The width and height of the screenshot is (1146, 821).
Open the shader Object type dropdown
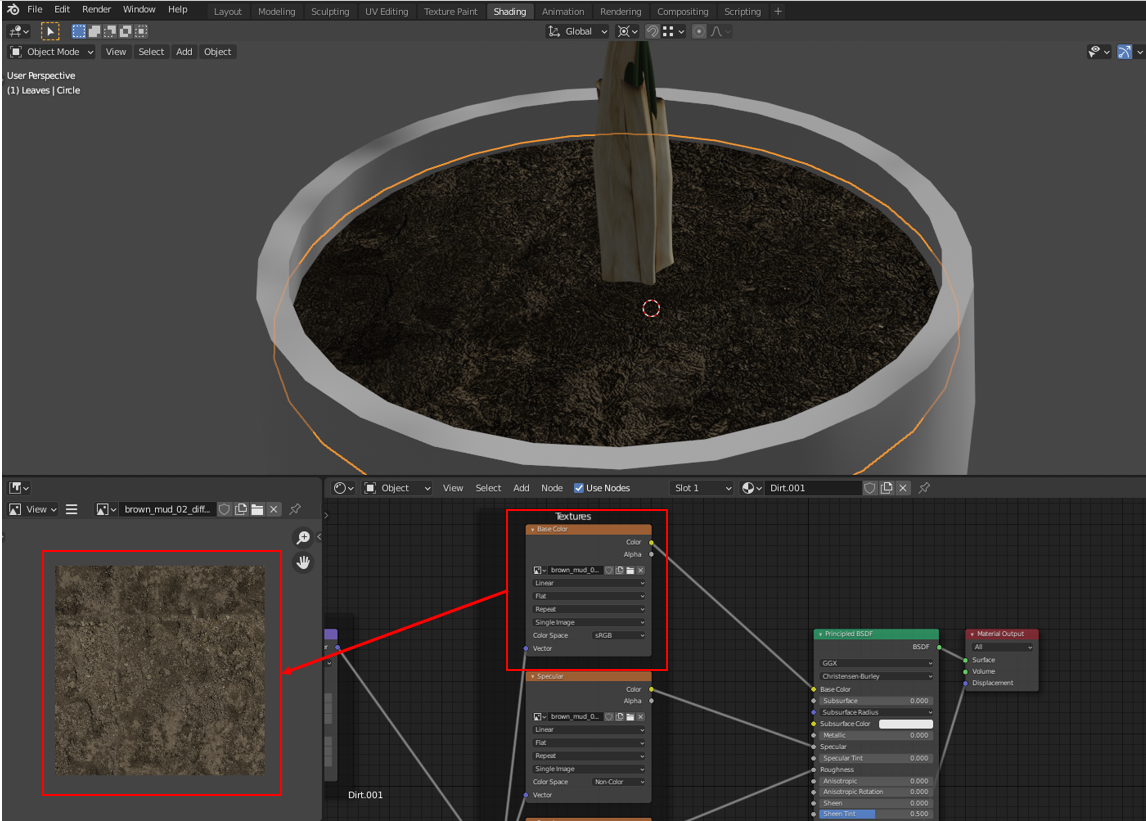pyautogui.click(x=398, y=488)
